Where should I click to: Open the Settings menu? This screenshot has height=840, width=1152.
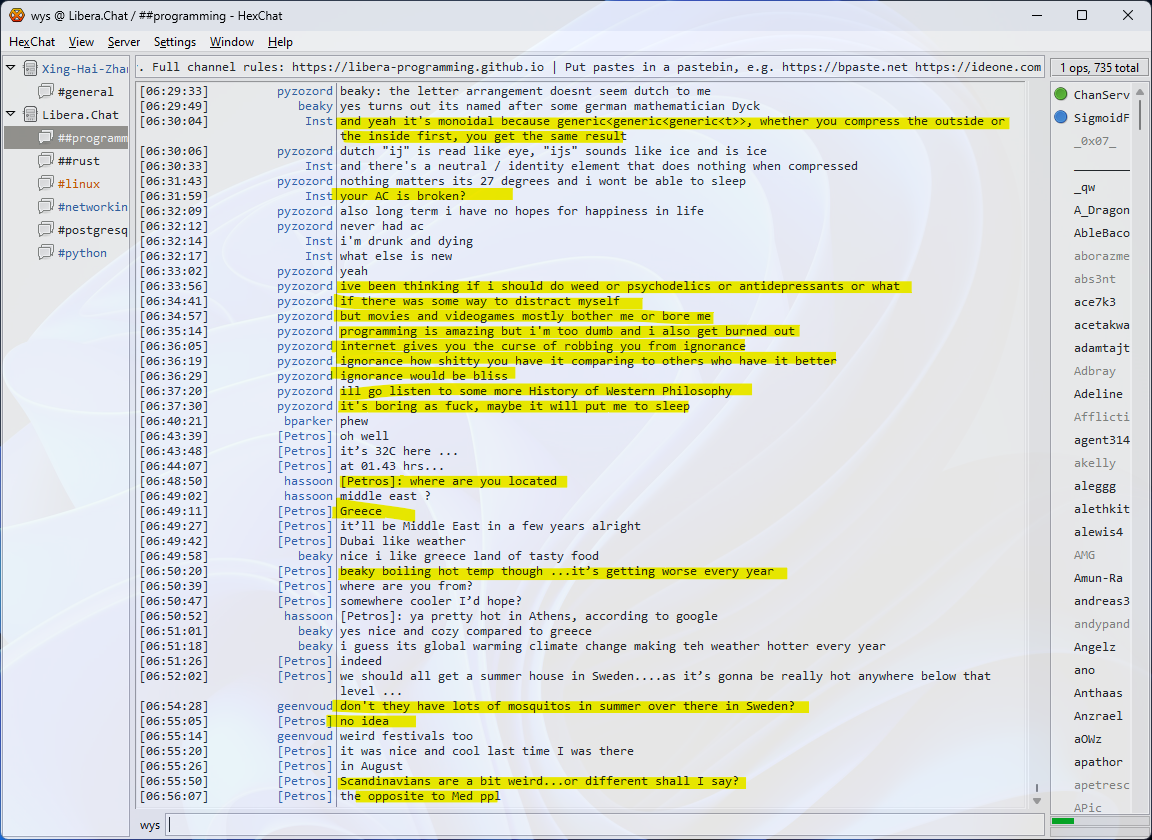click(x=175, y=42)
